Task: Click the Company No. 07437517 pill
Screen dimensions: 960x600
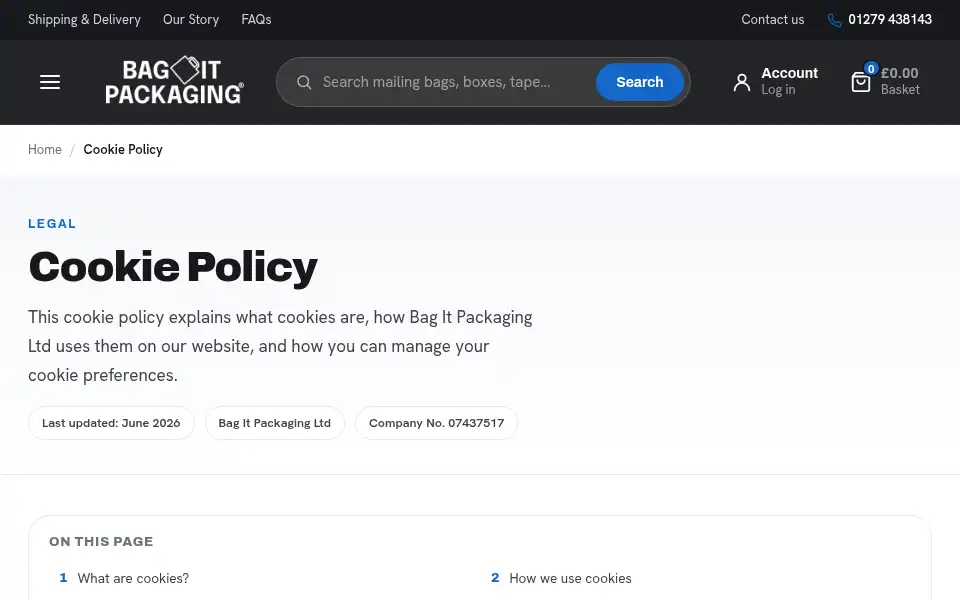Action: click(436, 423)
